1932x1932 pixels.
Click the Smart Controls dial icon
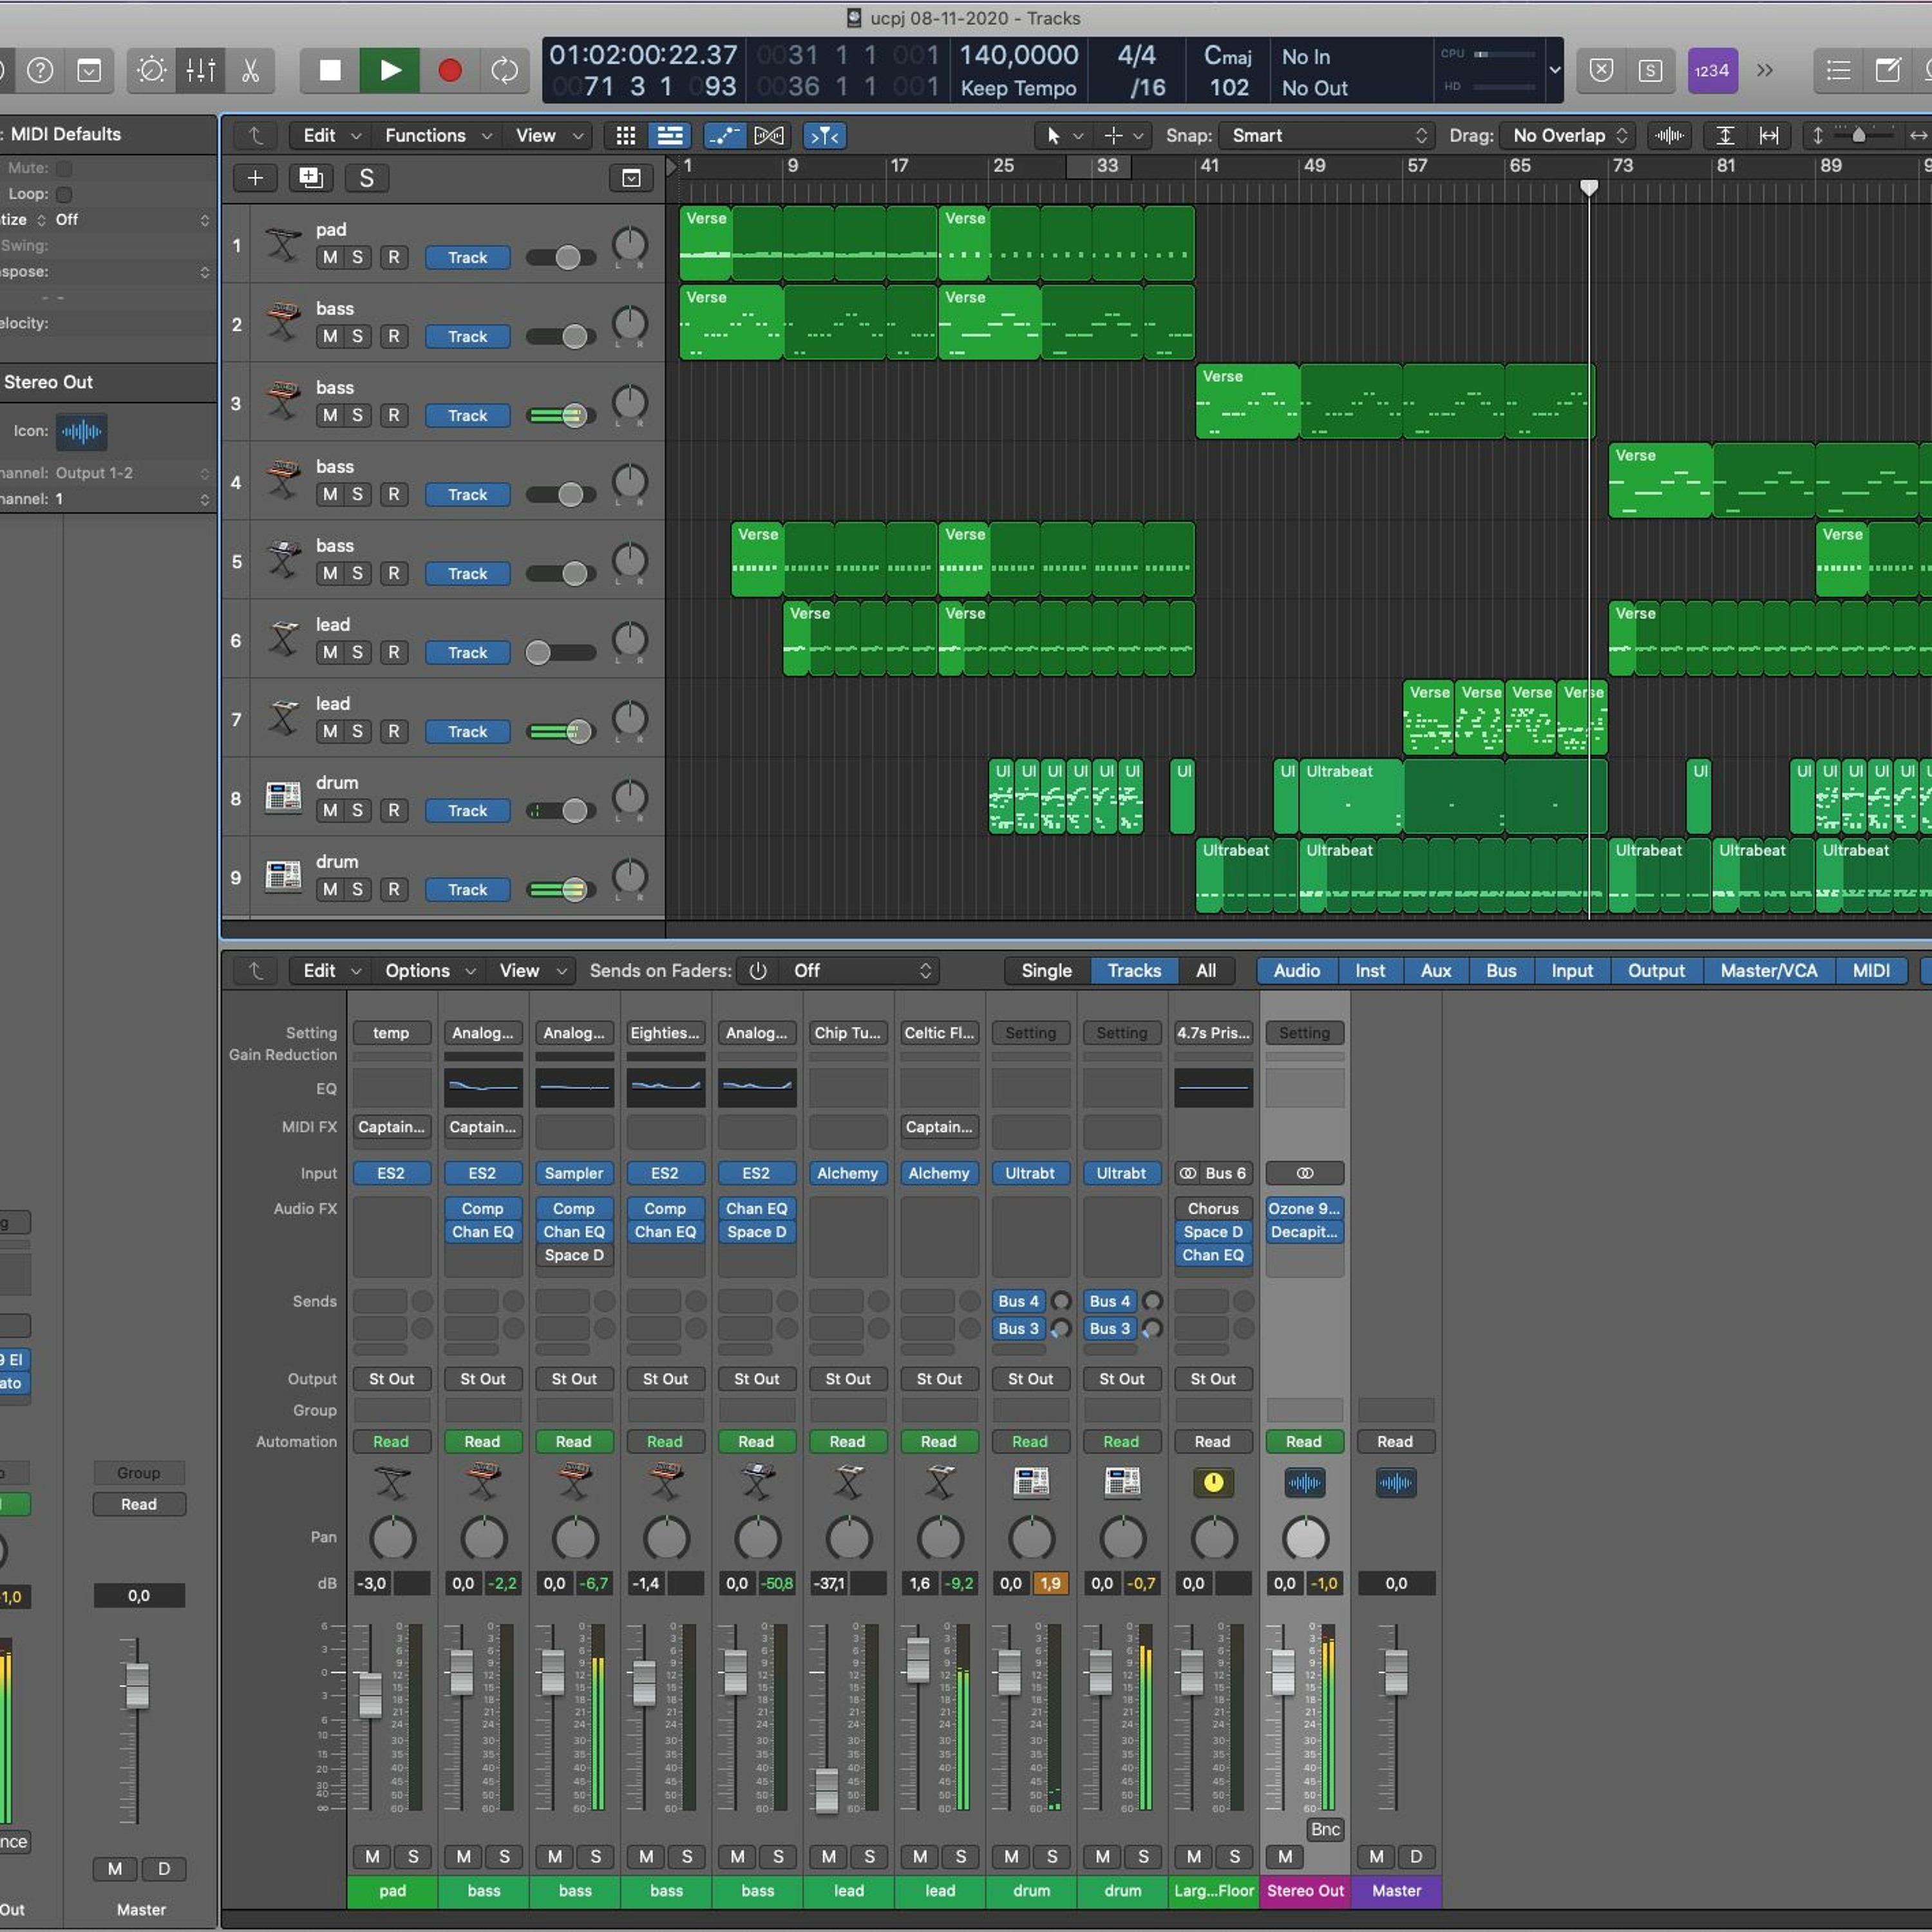tap(151, 70)
